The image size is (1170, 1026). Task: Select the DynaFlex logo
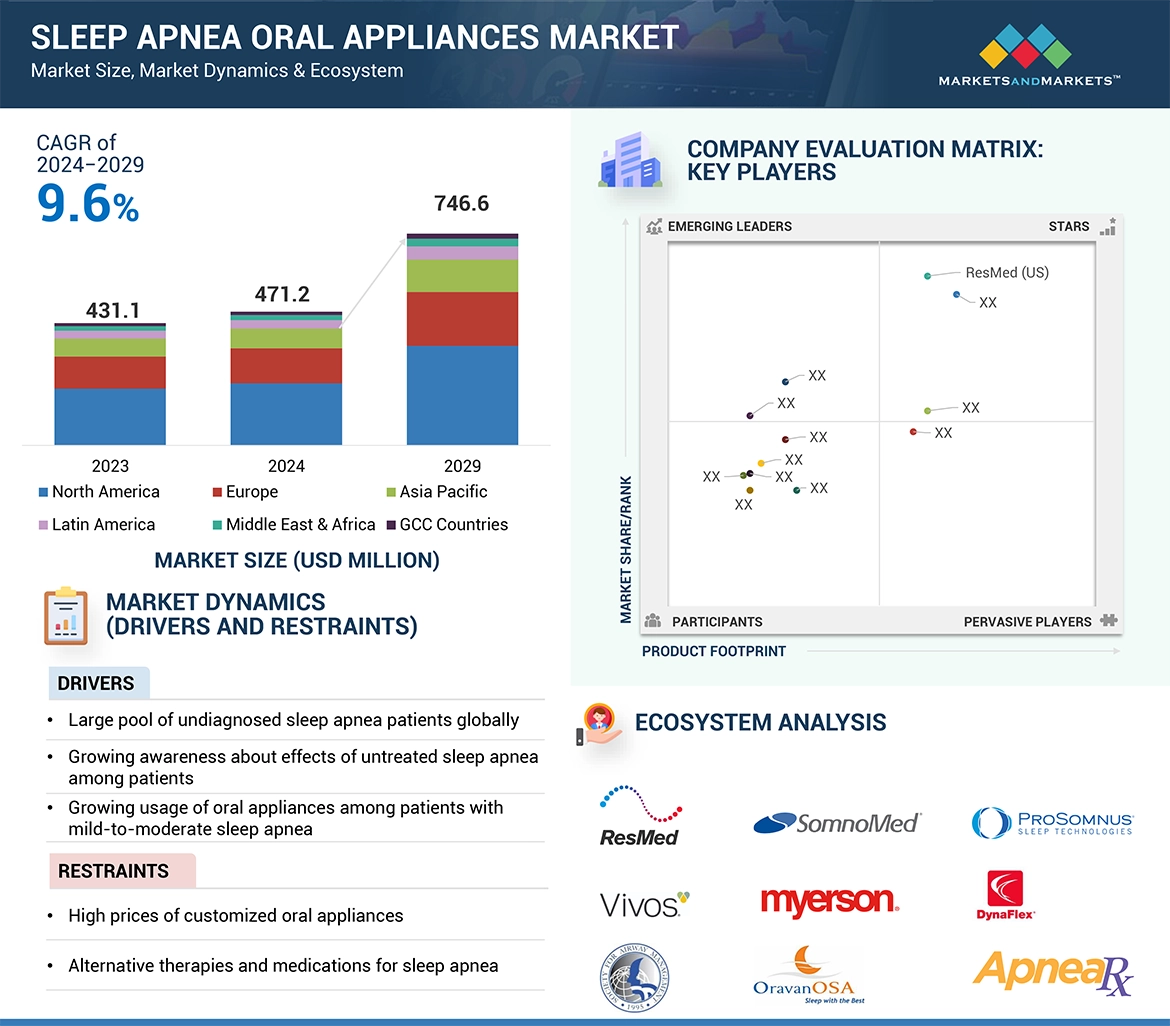[1005, 895]
